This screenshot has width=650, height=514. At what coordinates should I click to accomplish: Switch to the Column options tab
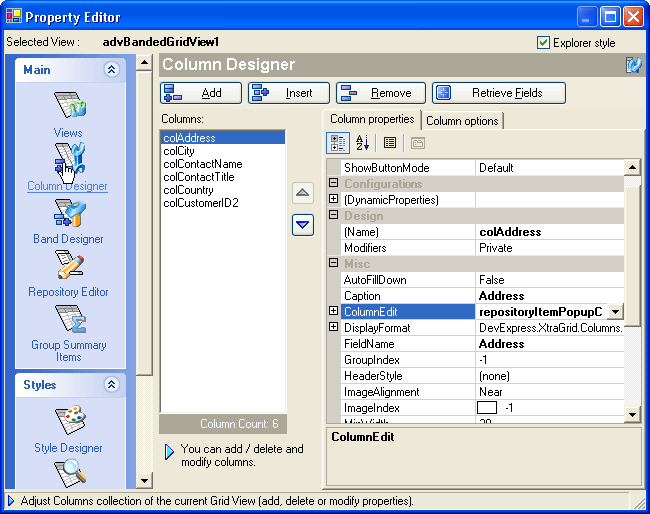[x=462, y=121]
